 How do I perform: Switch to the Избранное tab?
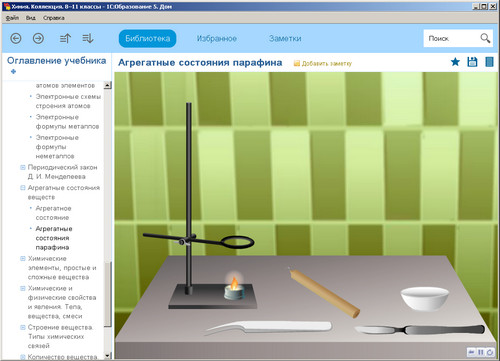pyautogui.click(x=217, y=39)
